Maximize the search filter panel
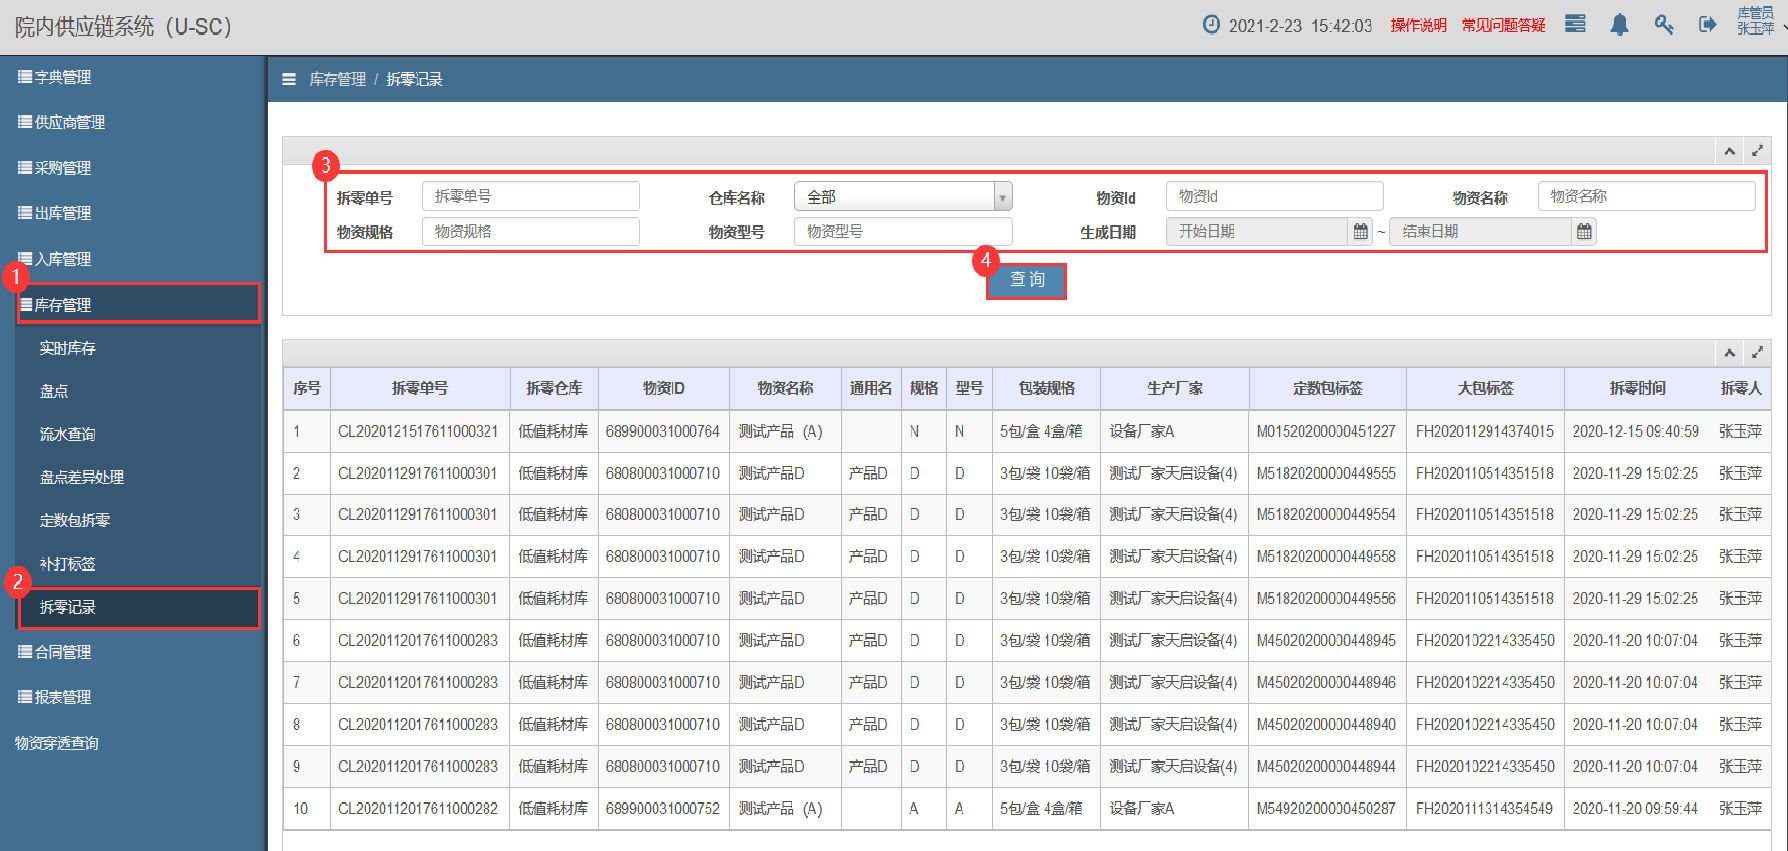The width and height of the screenshot is (1788, 851). click(1757, 151)
